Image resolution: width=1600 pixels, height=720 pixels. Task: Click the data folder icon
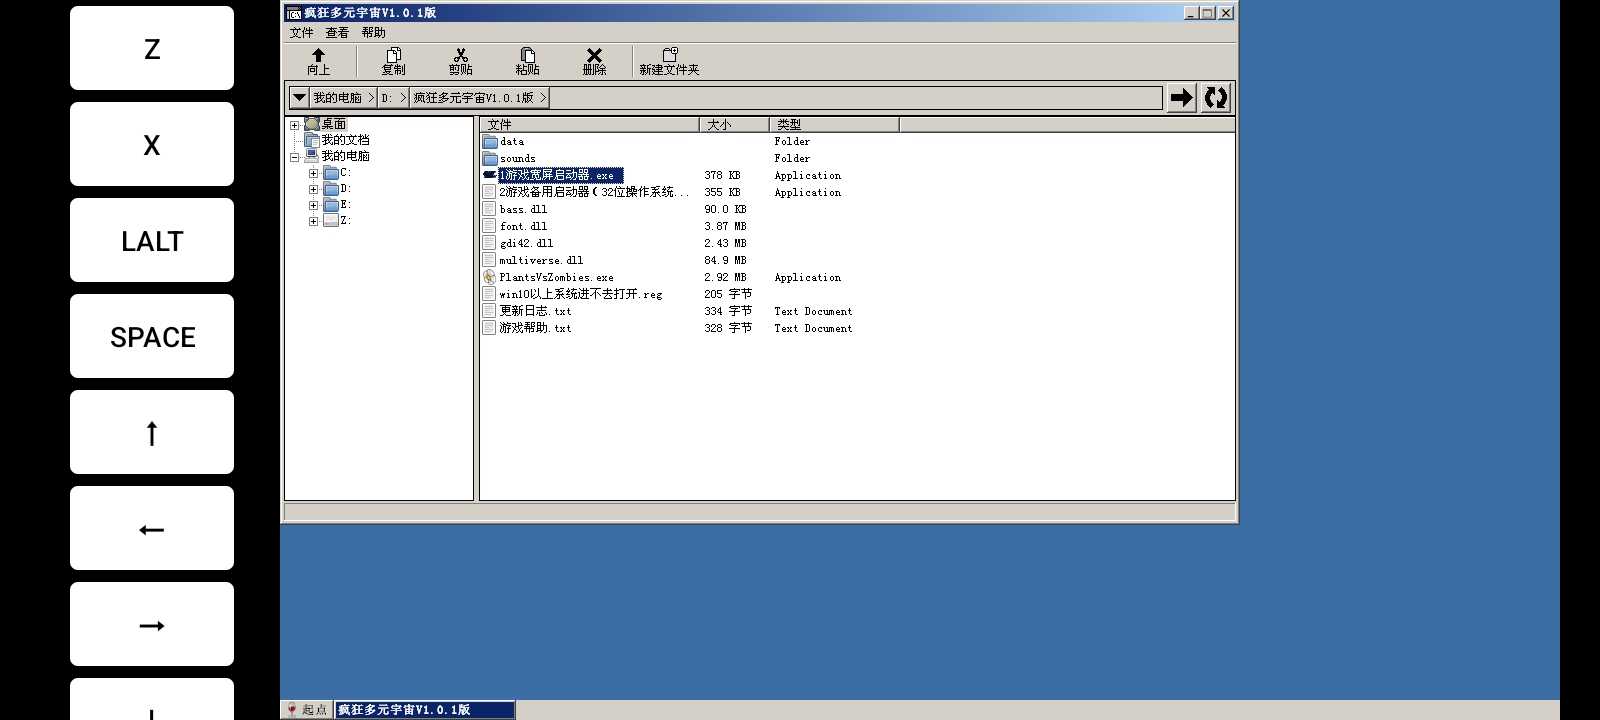point(490,141)
